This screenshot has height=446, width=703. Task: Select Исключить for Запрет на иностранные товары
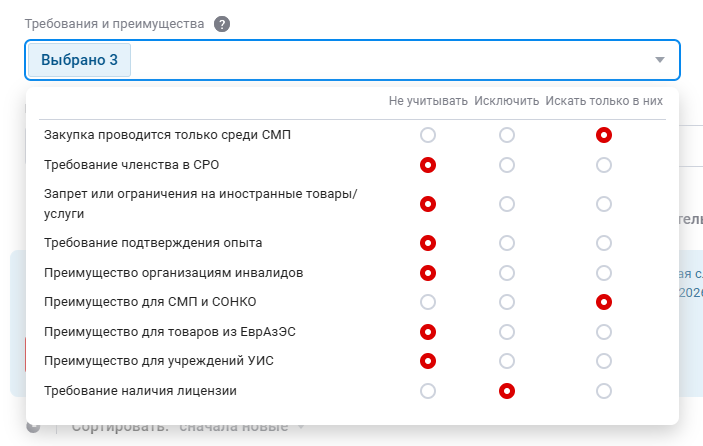[x=507, y=204]
